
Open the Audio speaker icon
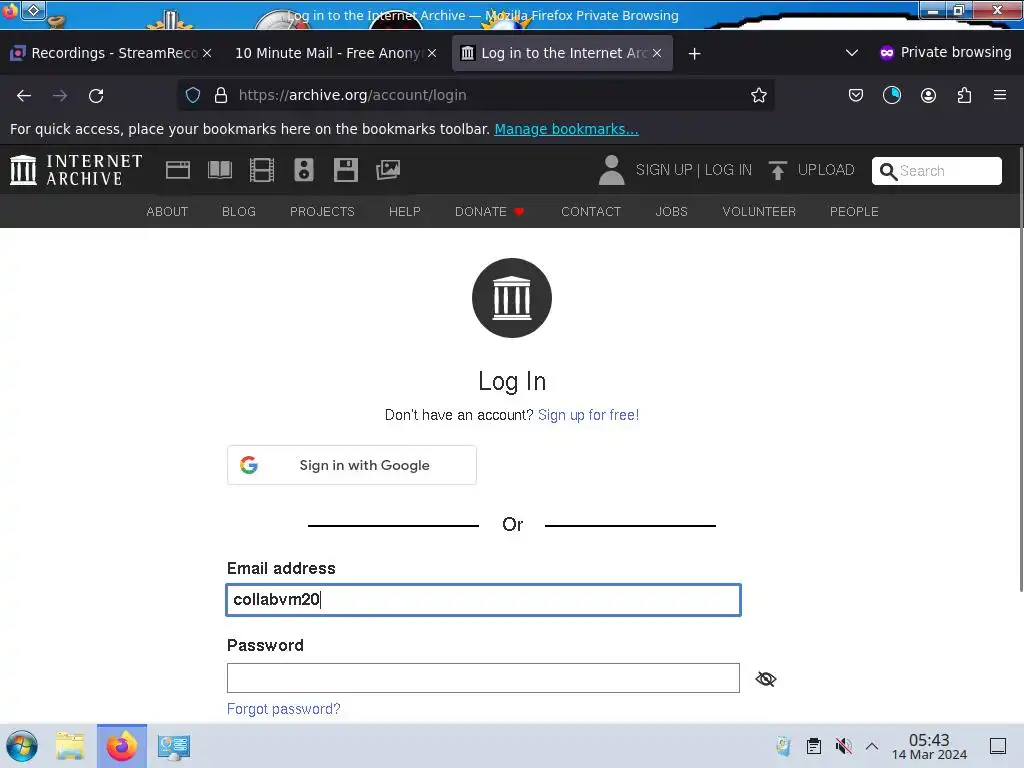(304, 170)
